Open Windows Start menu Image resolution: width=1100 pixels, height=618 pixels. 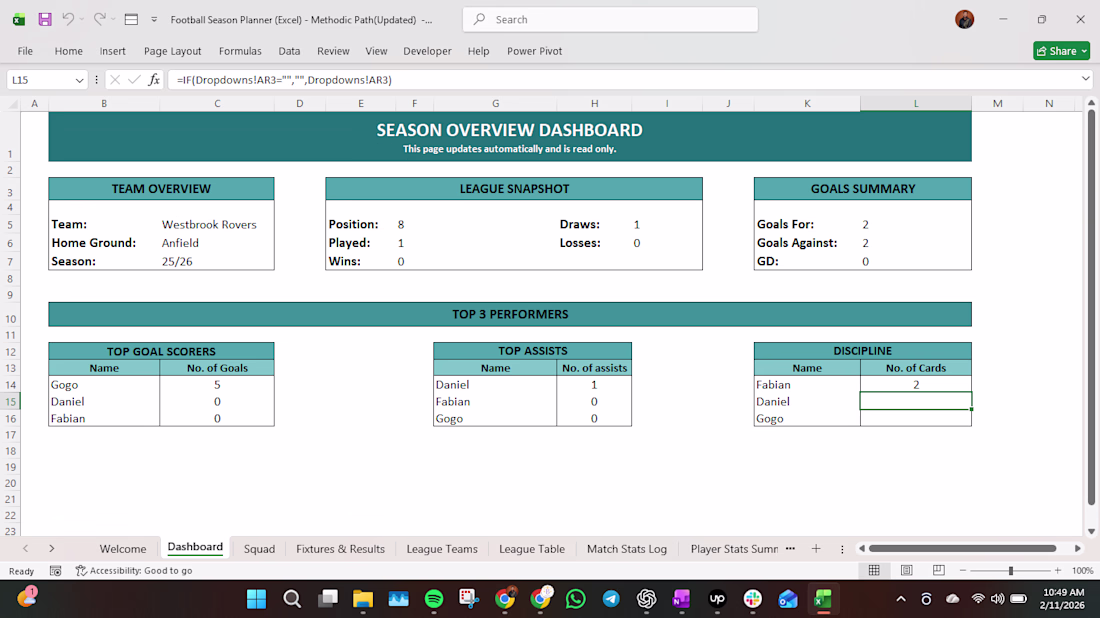[257, 599]
